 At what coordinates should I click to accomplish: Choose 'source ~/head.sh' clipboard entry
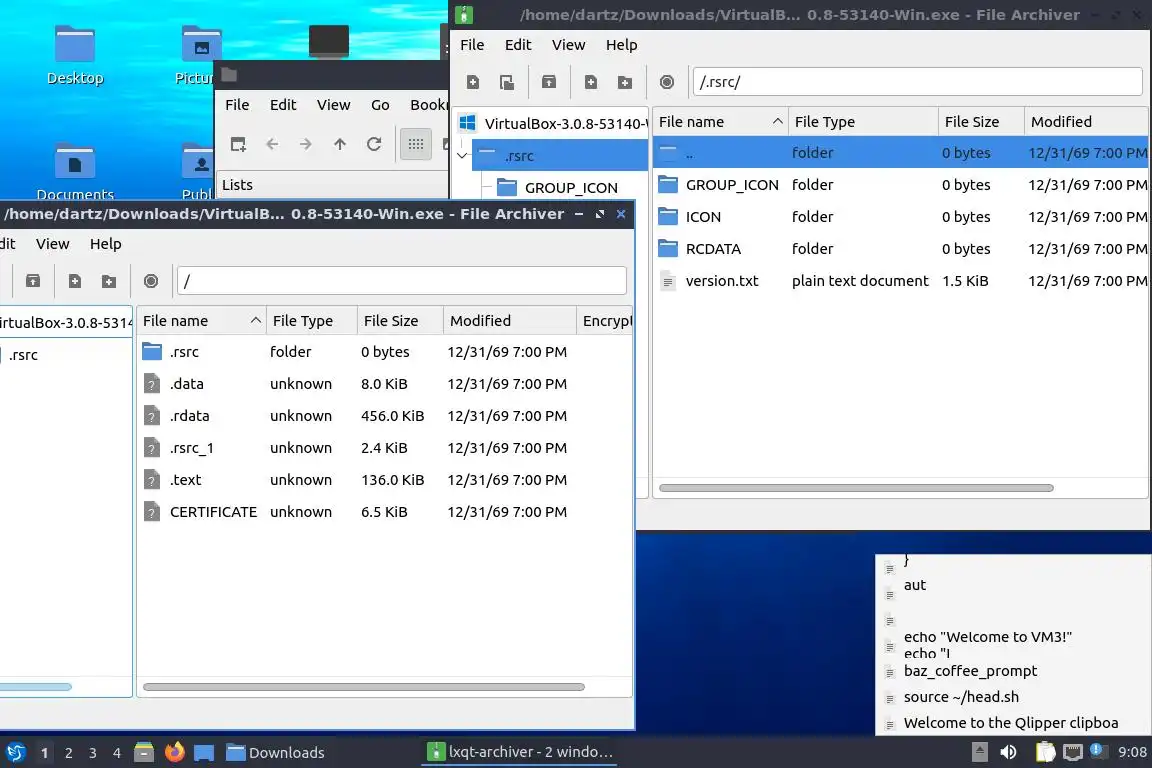click(1014, 697)
